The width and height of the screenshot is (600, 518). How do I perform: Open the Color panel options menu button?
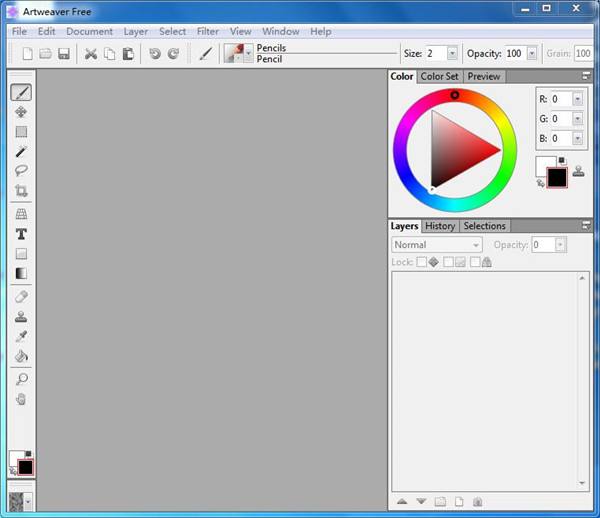586,76
